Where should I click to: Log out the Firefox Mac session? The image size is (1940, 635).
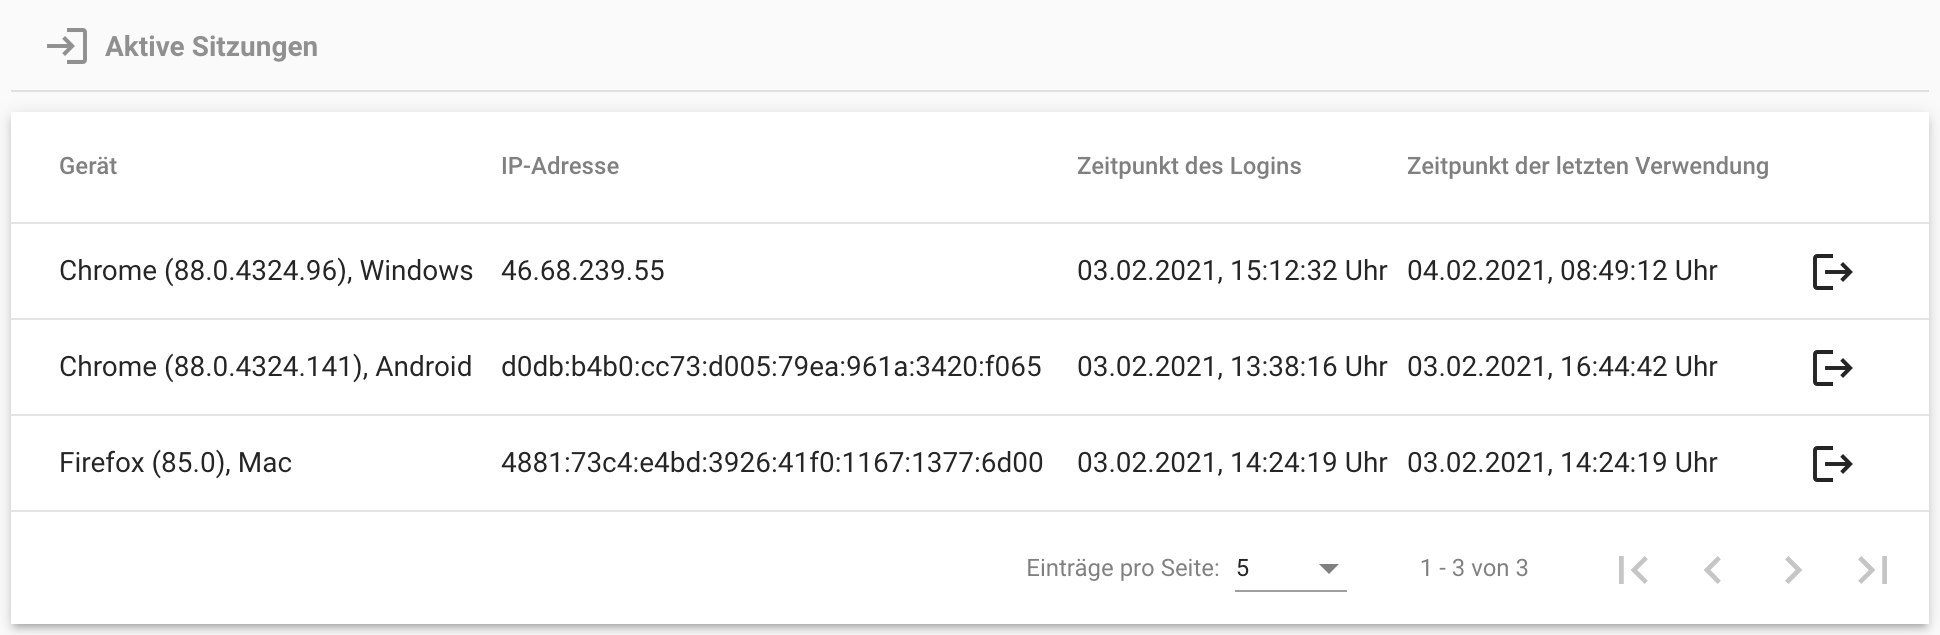1832,463
